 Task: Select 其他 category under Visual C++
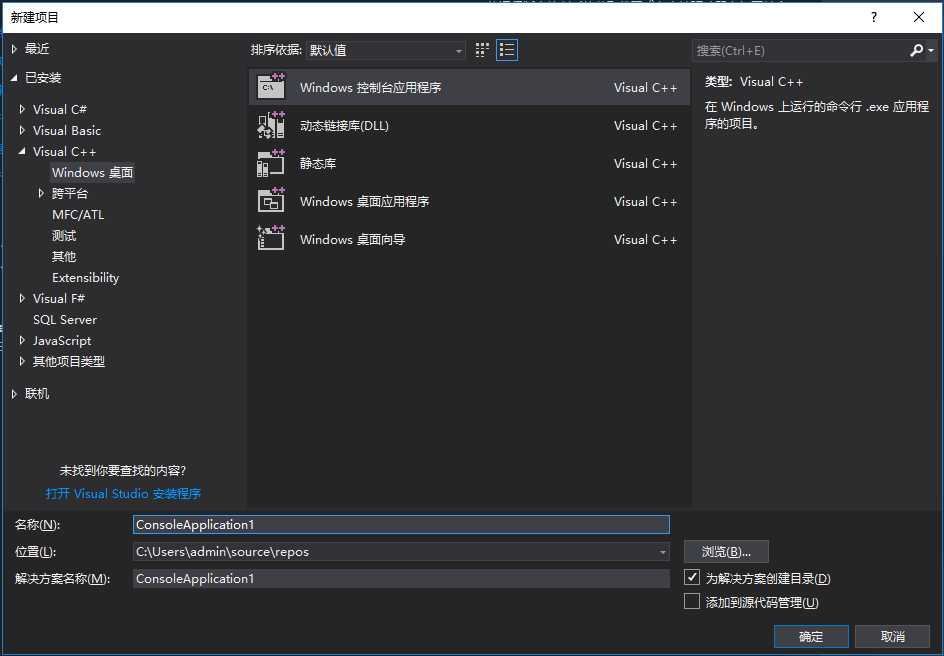pos(64,256)
